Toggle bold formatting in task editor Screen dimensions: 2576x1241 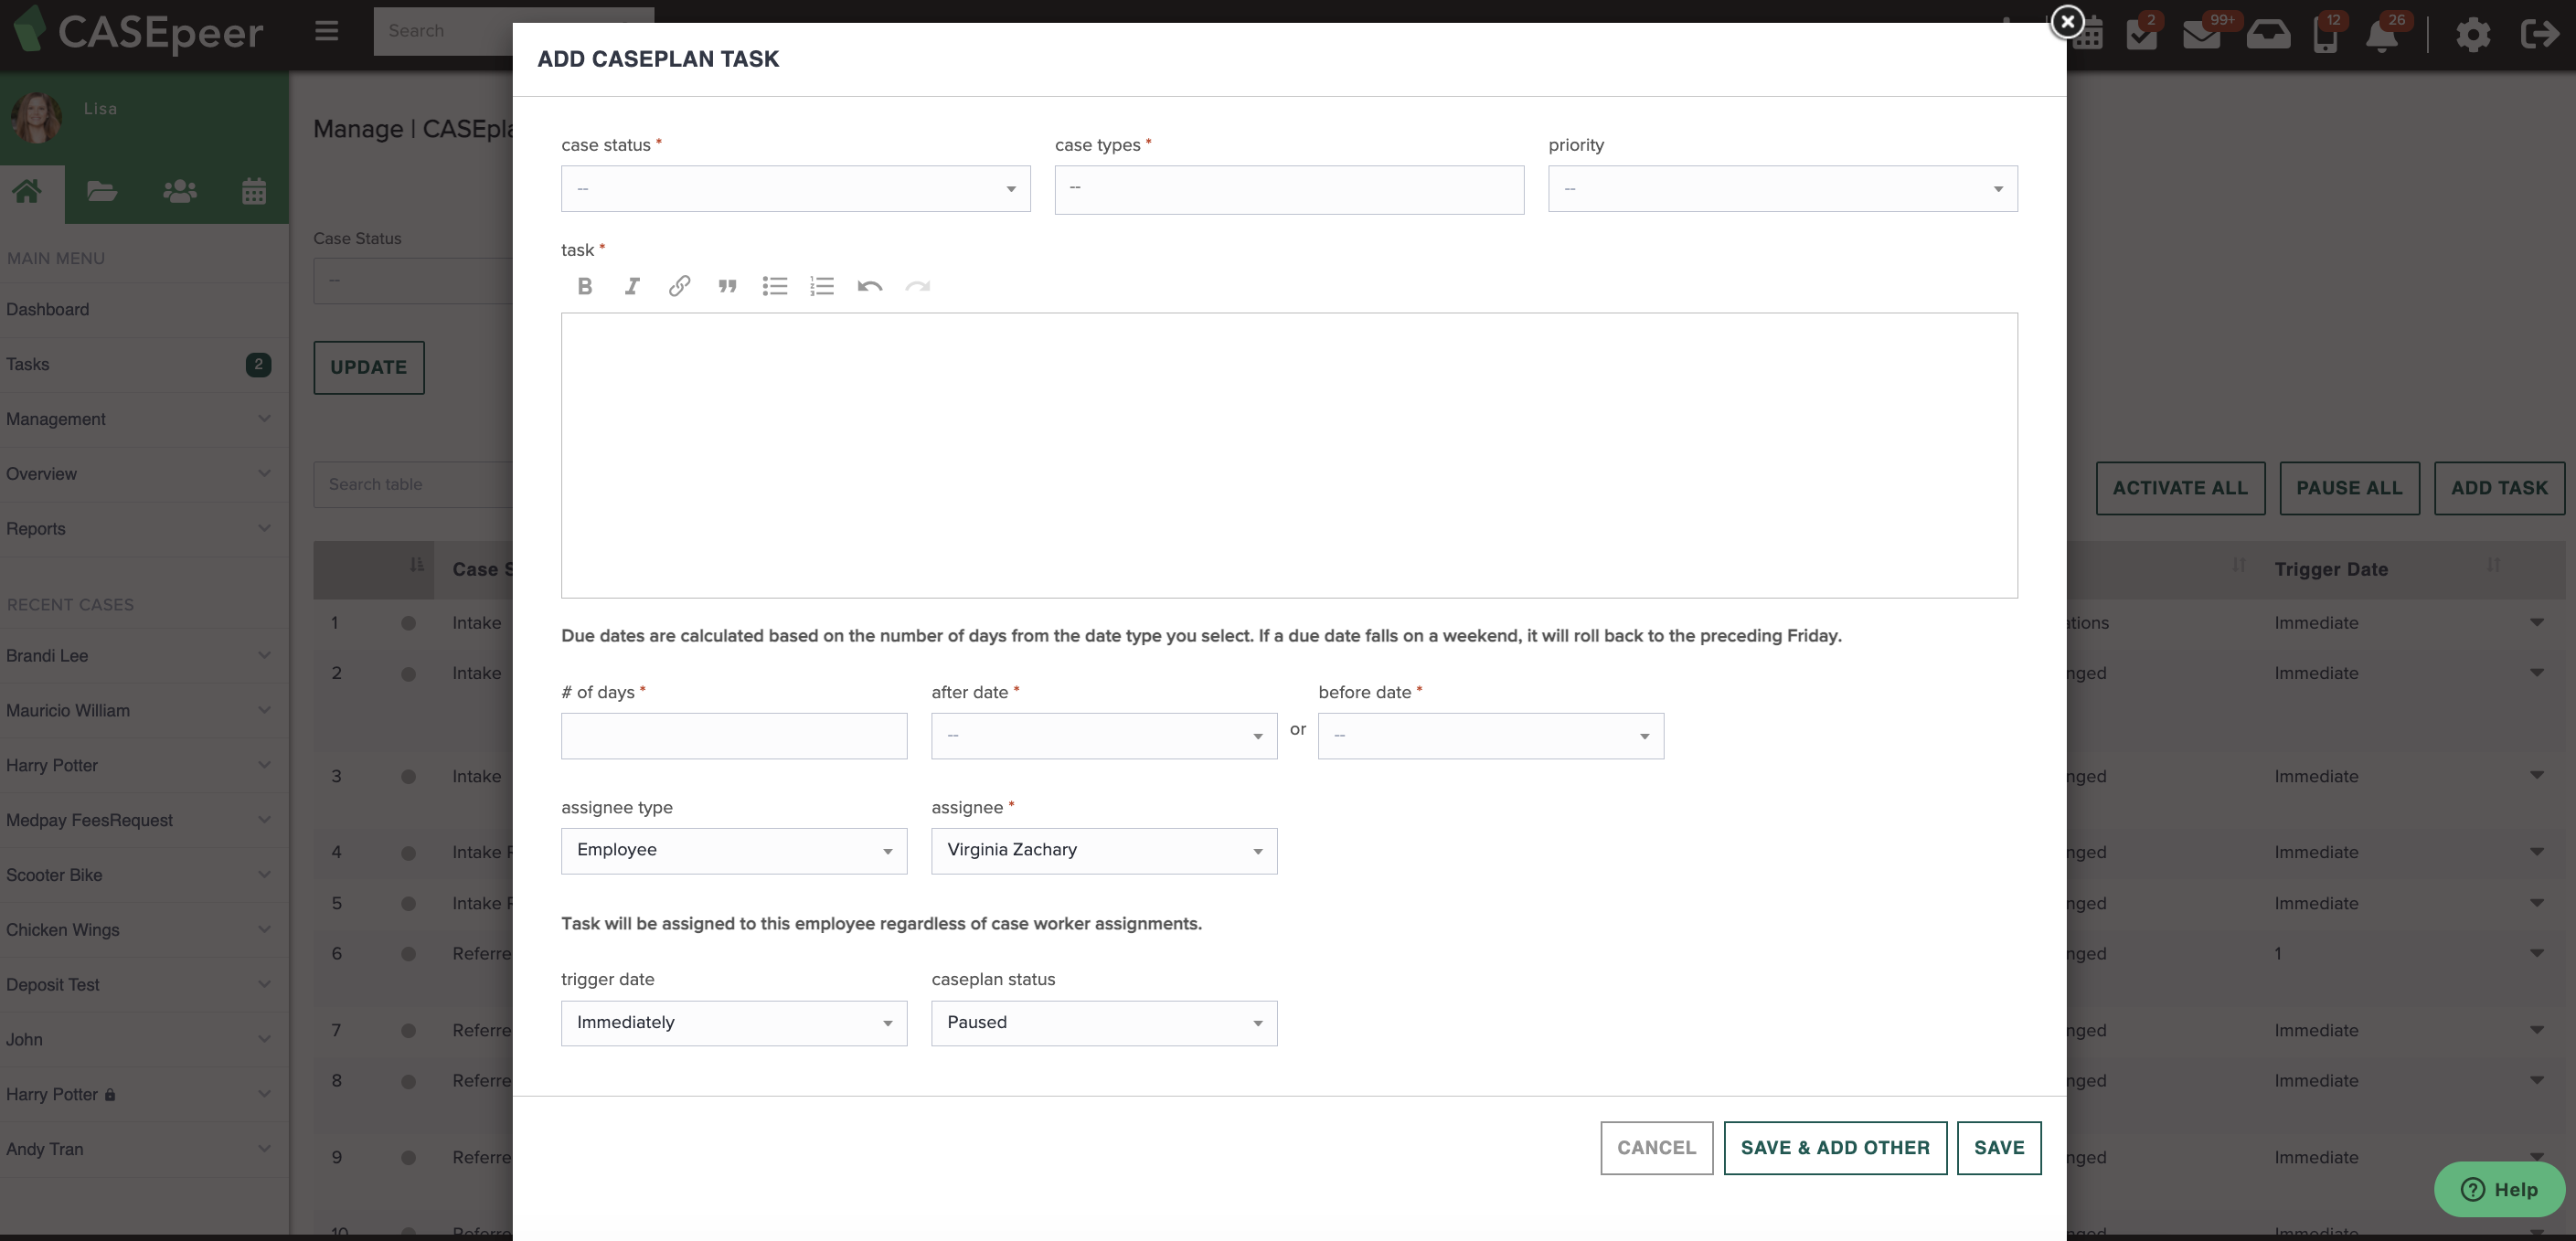tap(584, 286)
